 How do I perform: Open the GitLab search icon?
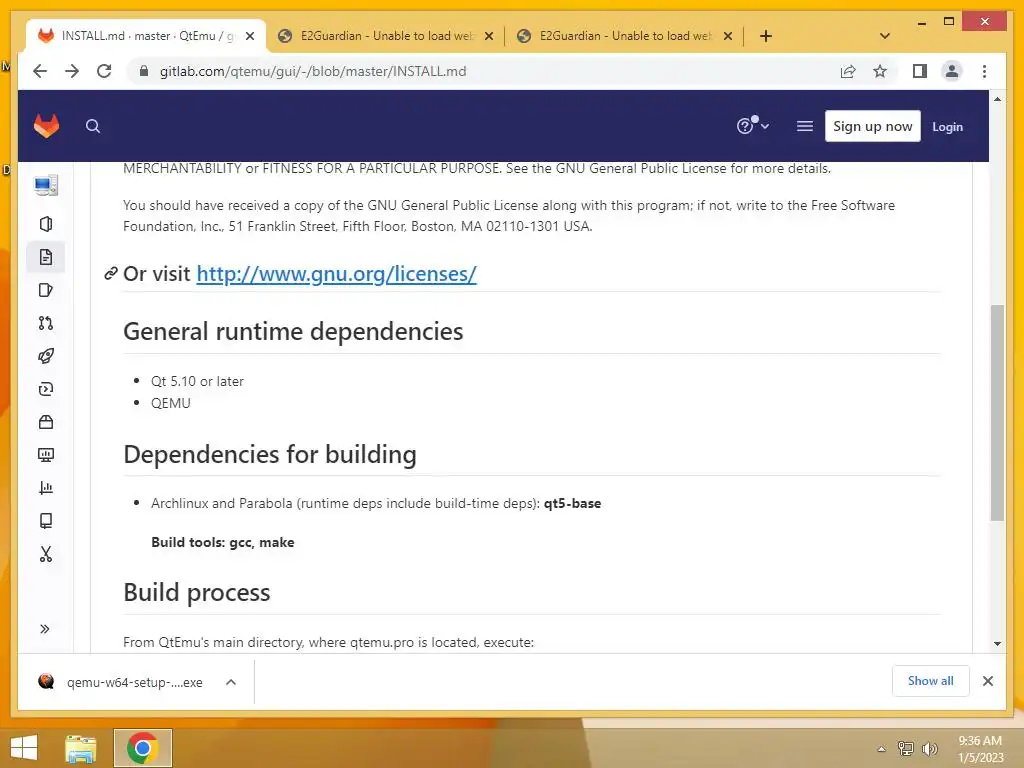(x=93, y=126)
